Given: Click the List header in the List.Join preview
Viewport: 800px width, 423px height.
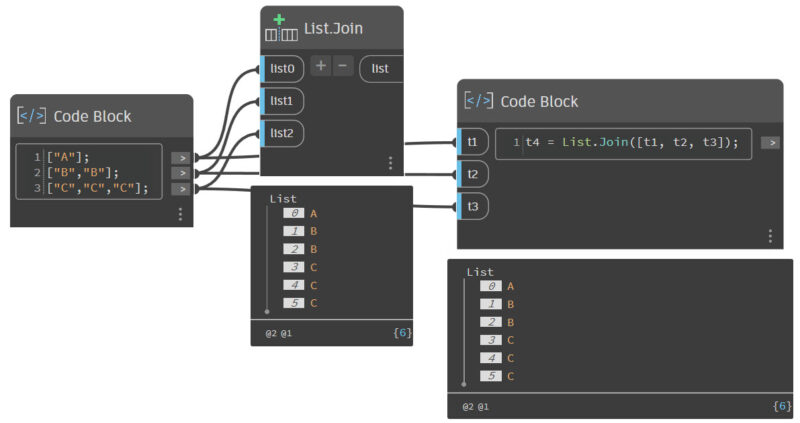Looking at the screenshot, I should point(283,199).
